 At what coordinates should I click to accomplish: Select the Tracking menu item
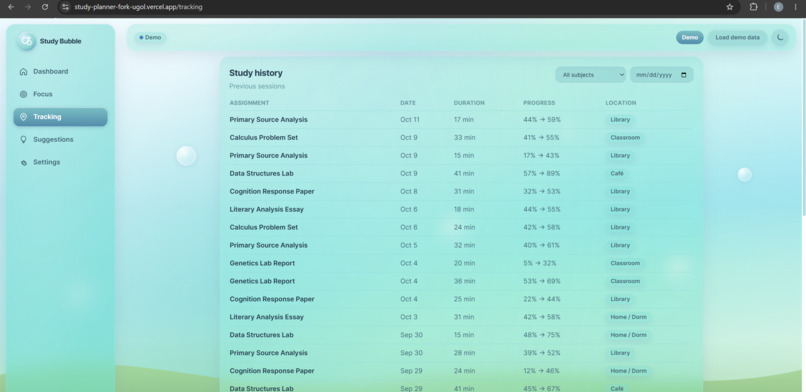(60, 117)
